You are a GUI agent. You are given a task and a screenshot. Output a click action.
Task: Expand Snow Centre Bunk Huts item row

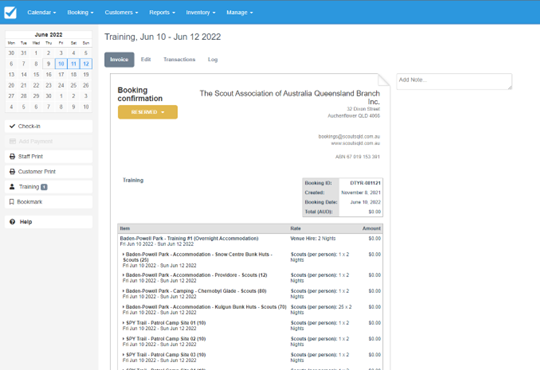(x=123, y=255)
